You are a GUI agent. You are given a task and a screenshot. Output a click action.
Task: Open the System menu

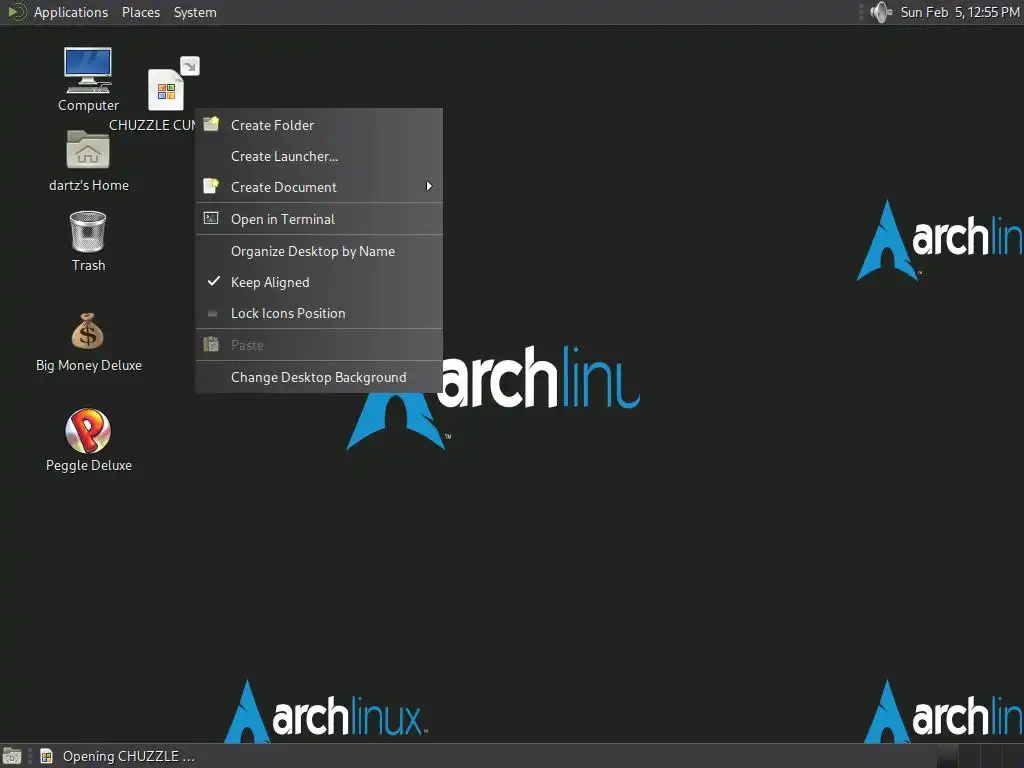click(195, 12)
